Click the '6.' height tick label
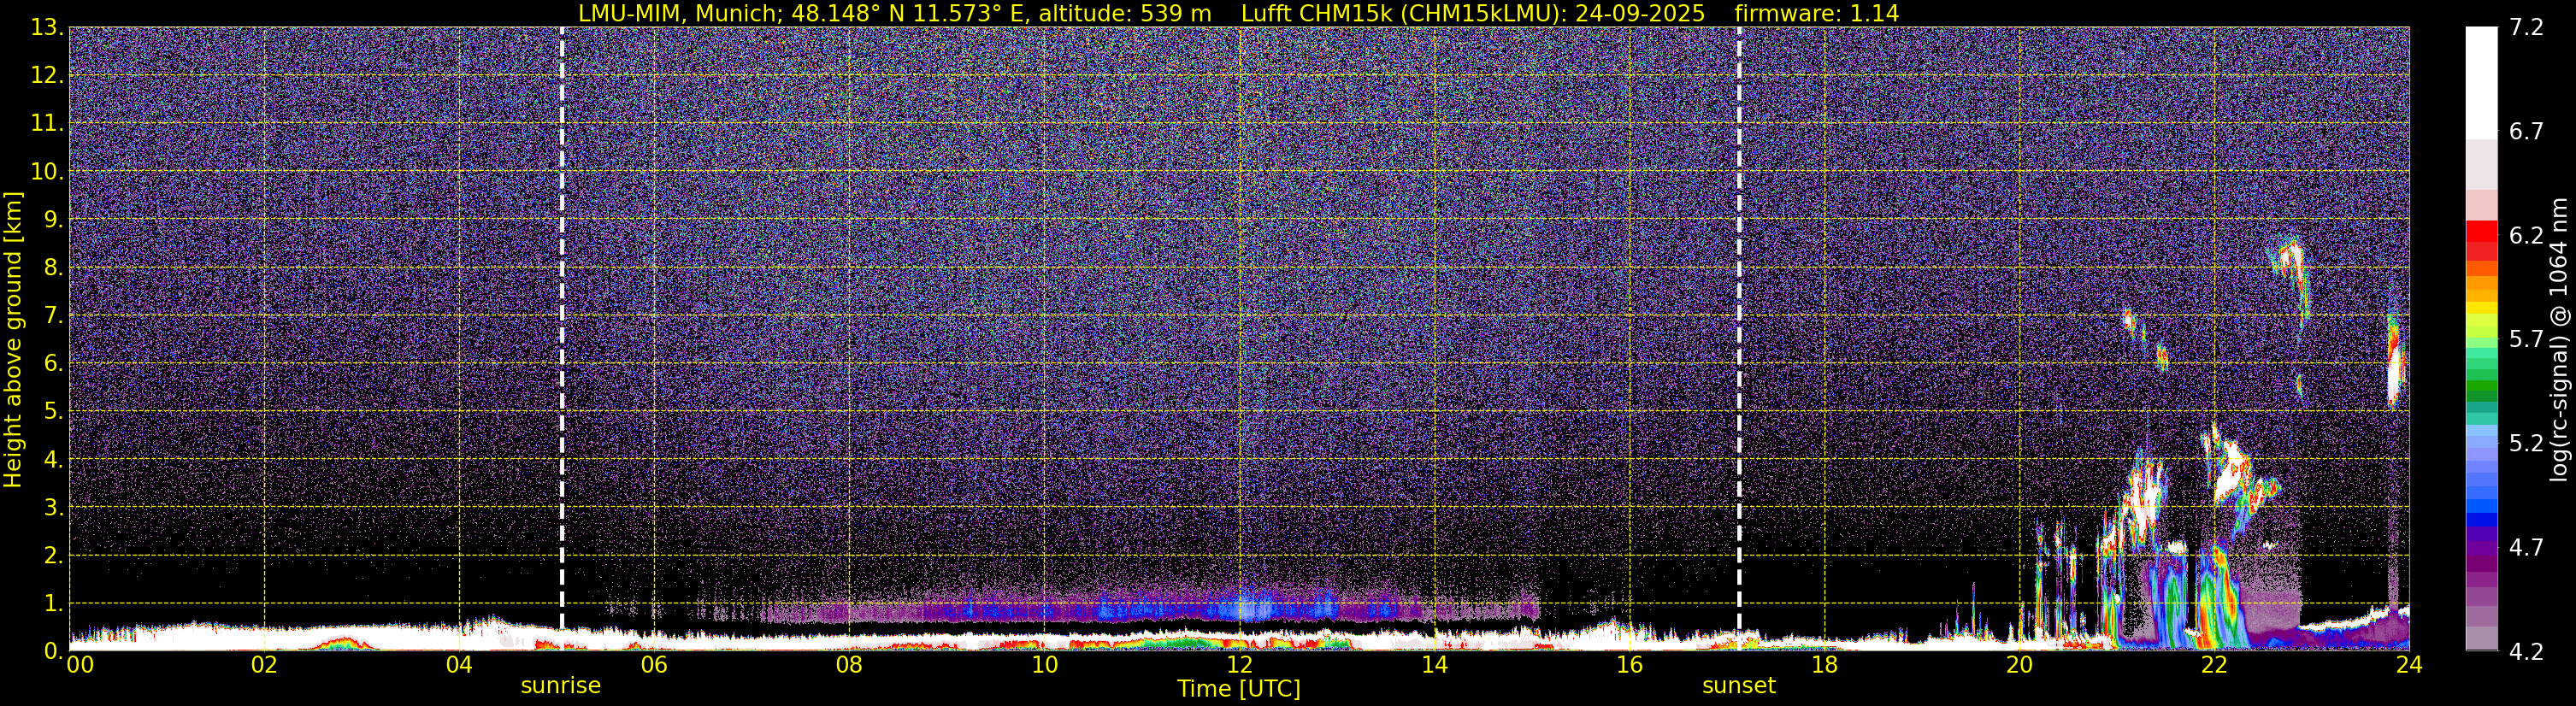Image resolution: width=2576 pixels, height=706 pixels. [52, 363]
